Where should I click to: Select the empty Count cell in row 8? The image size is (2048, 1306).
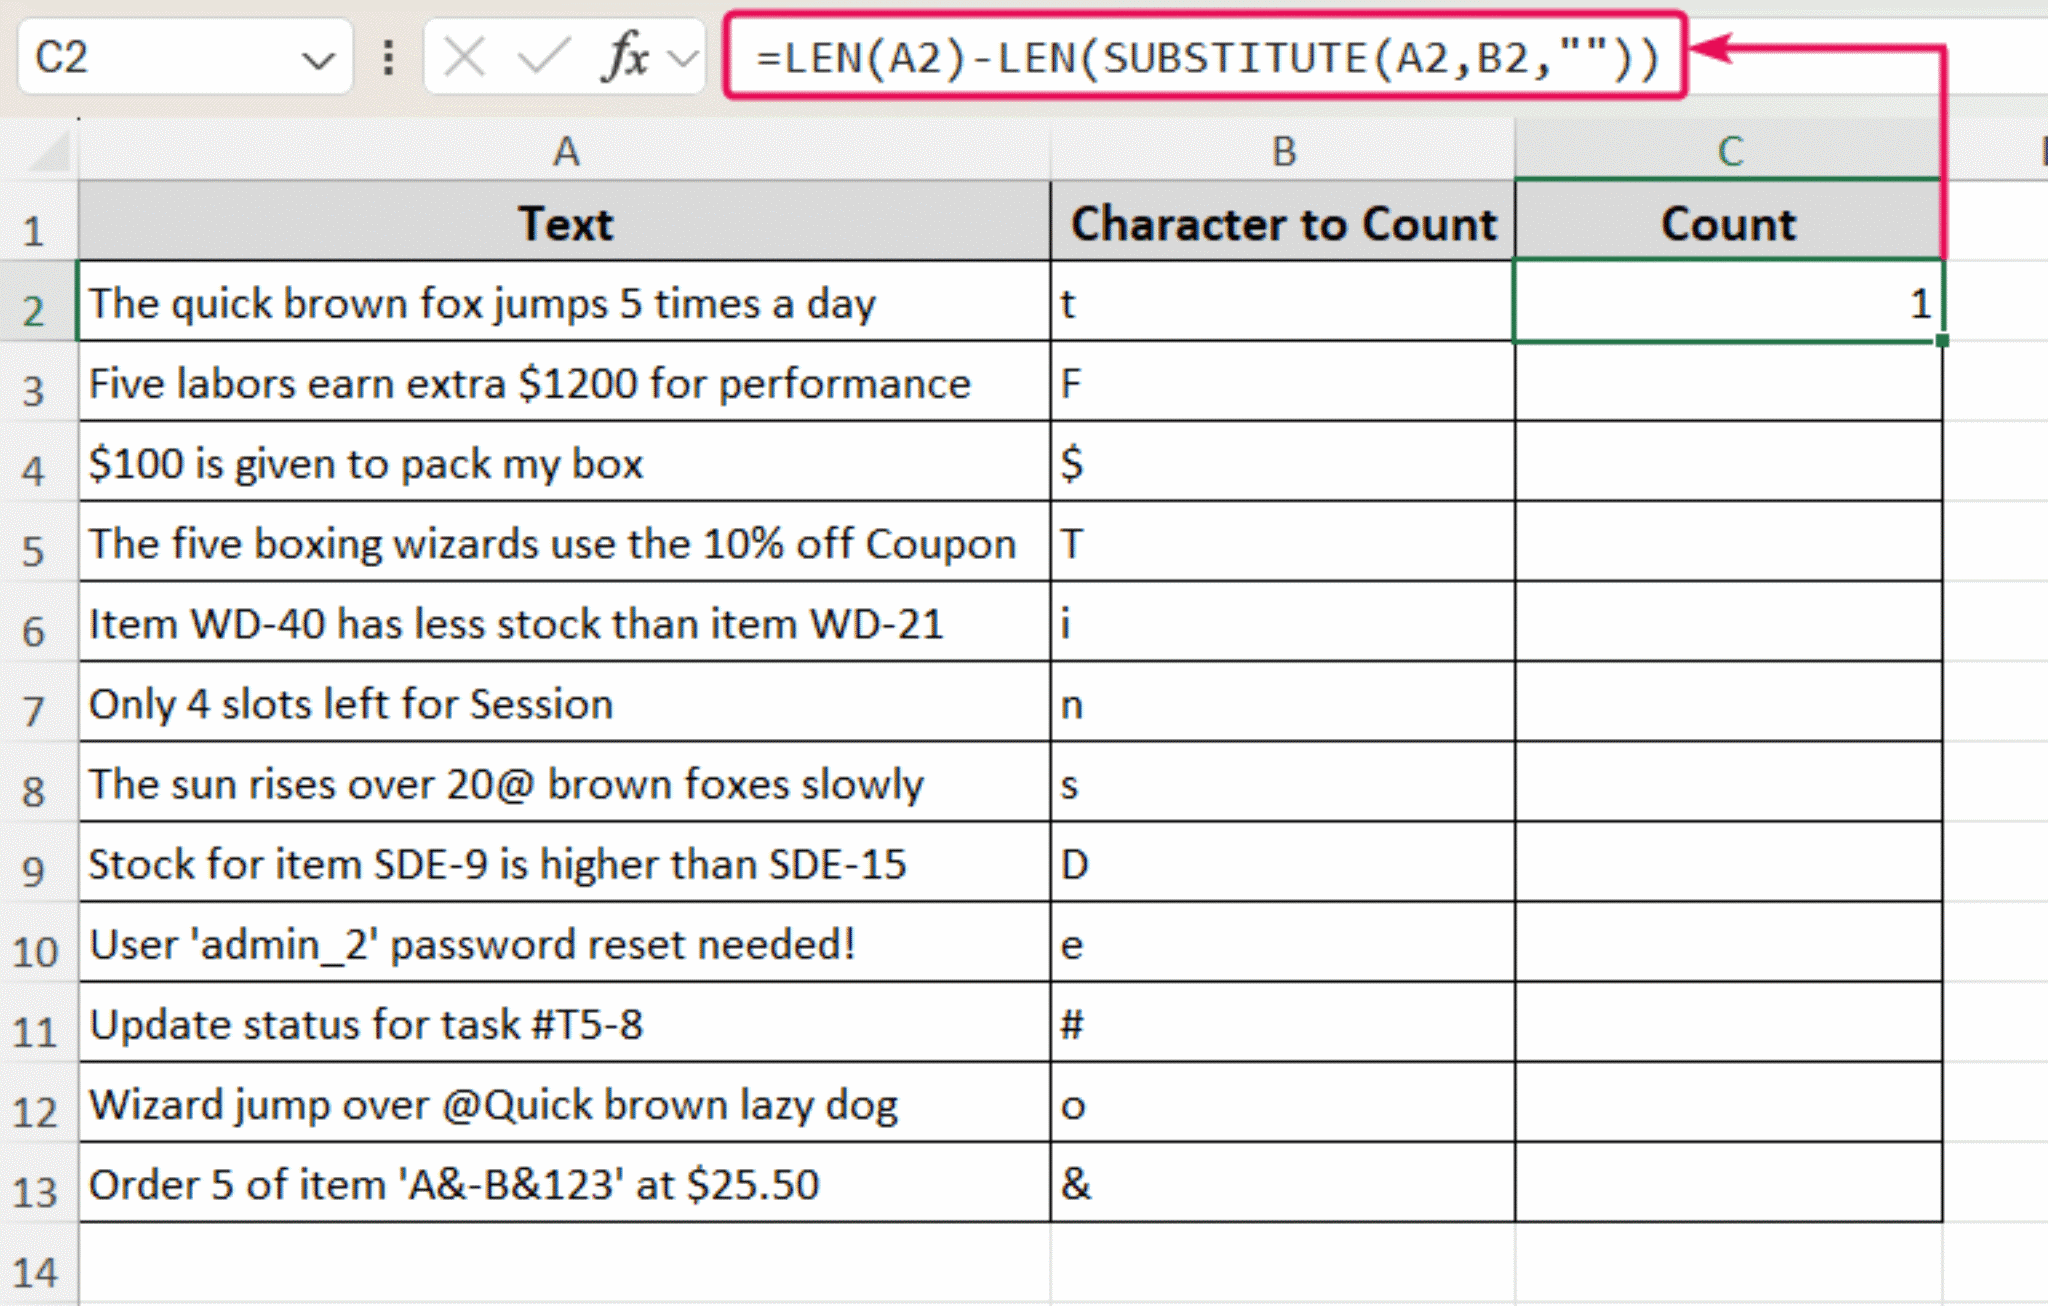tap(1729, 783)
